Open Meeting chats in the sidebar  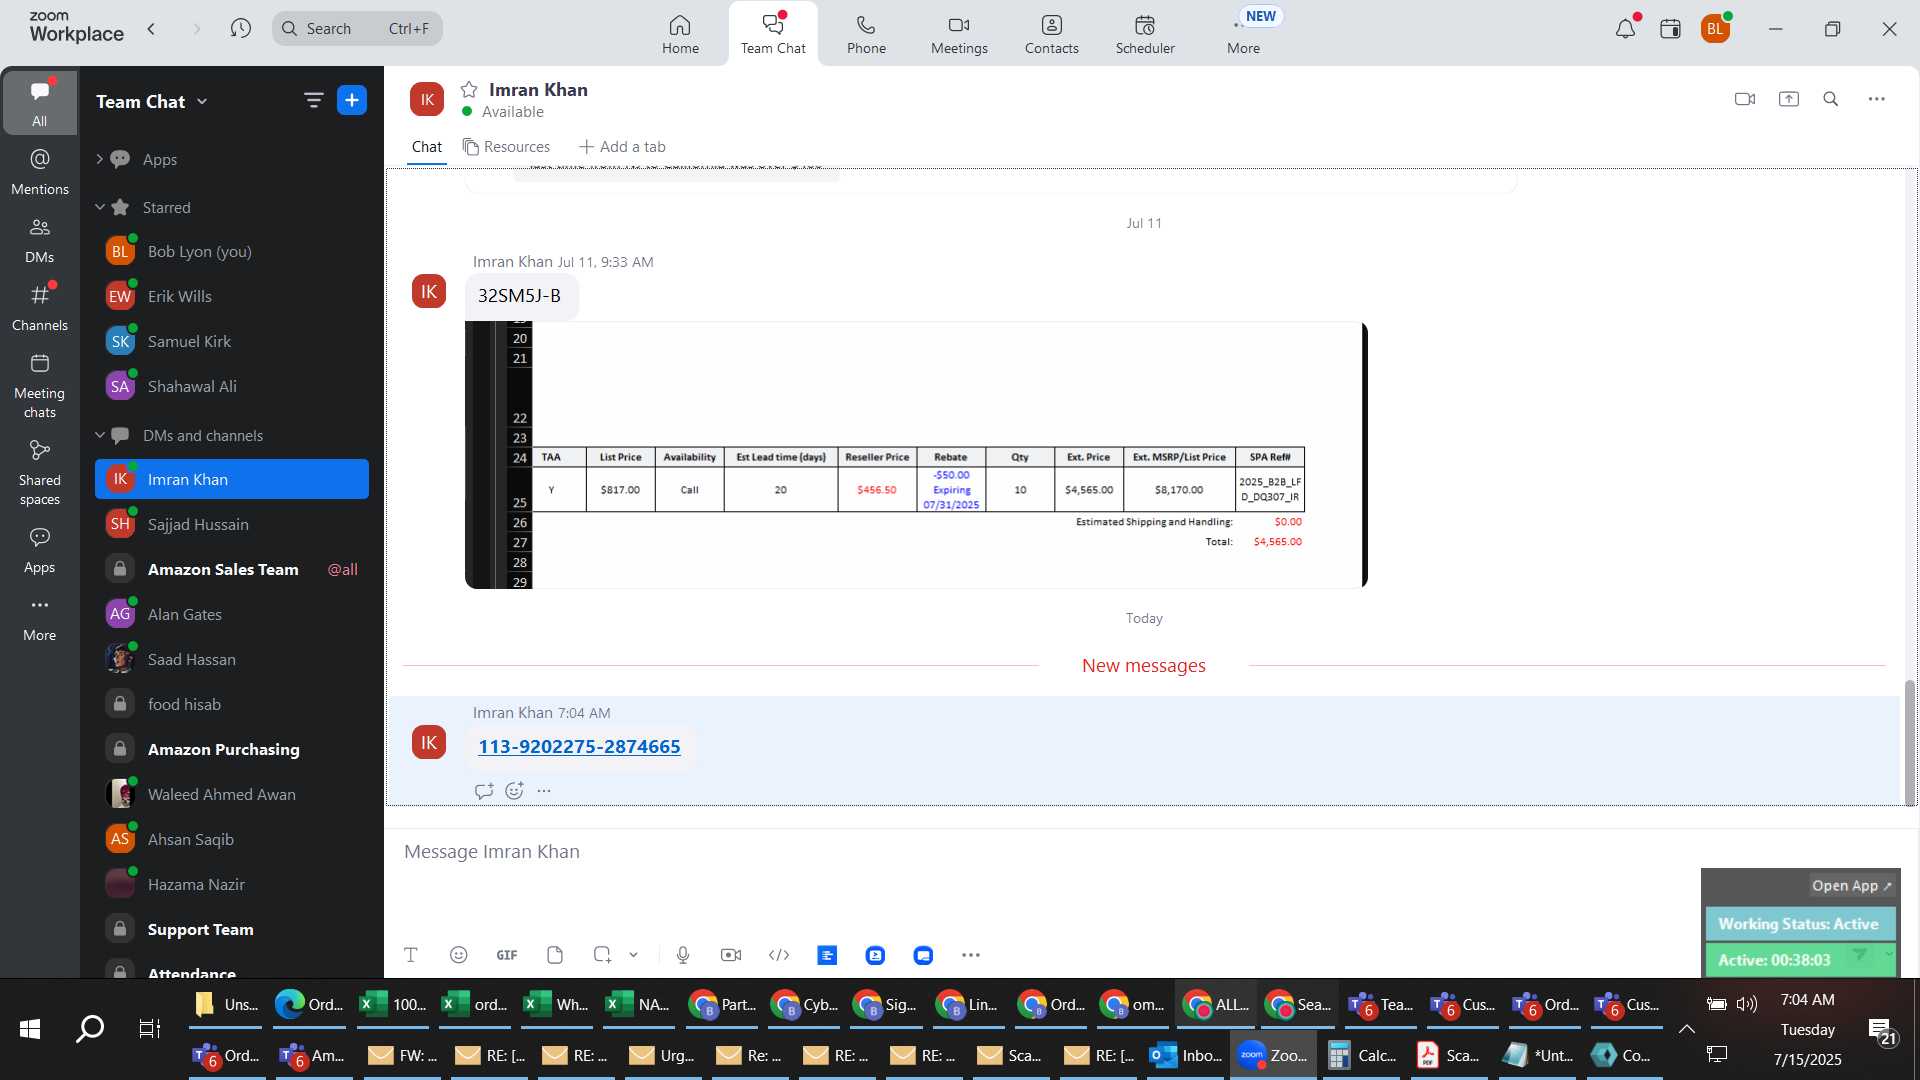pyautogui.click(x=39, y=386)
